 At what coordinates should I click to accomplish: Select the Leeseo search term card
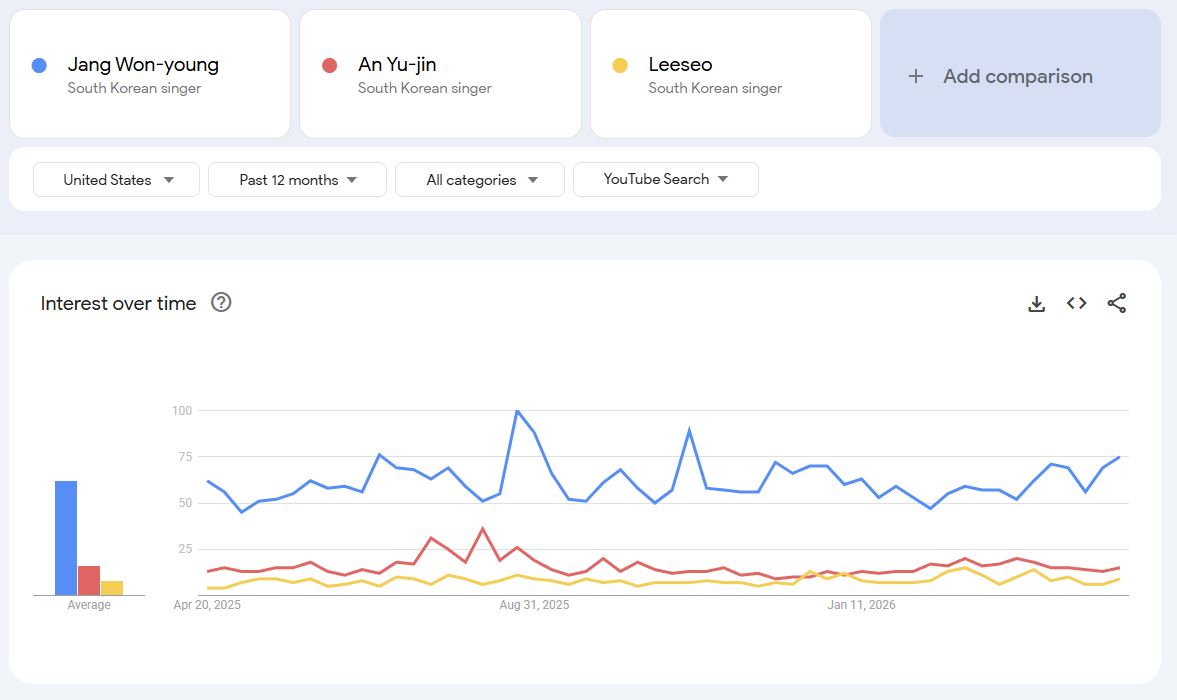click(x=730, y=74)
